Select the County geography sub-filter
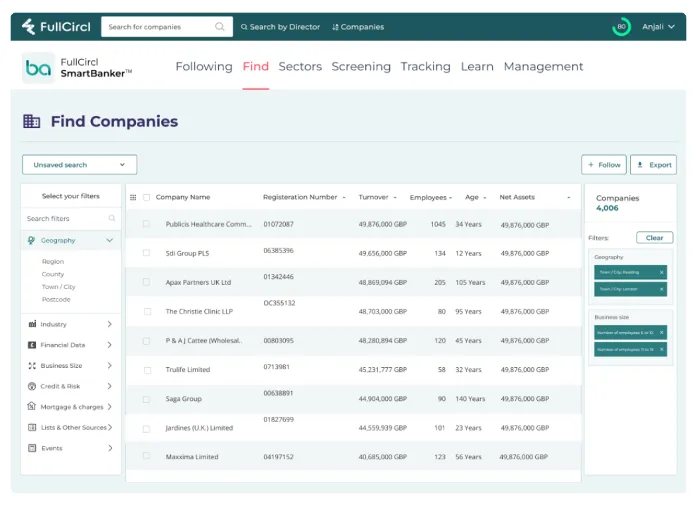The width and height of the screenshot is (696, 506). coord(53,274)
